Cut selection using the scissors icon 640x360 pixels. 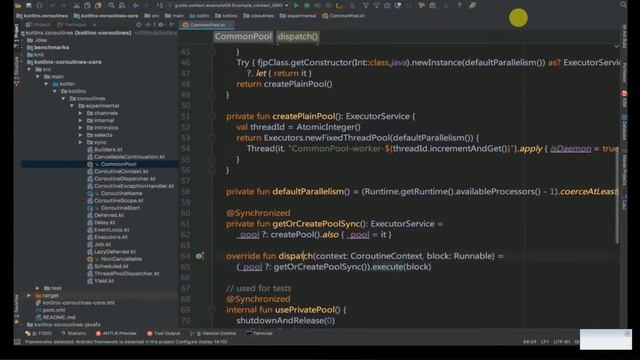tap(76, 5)
